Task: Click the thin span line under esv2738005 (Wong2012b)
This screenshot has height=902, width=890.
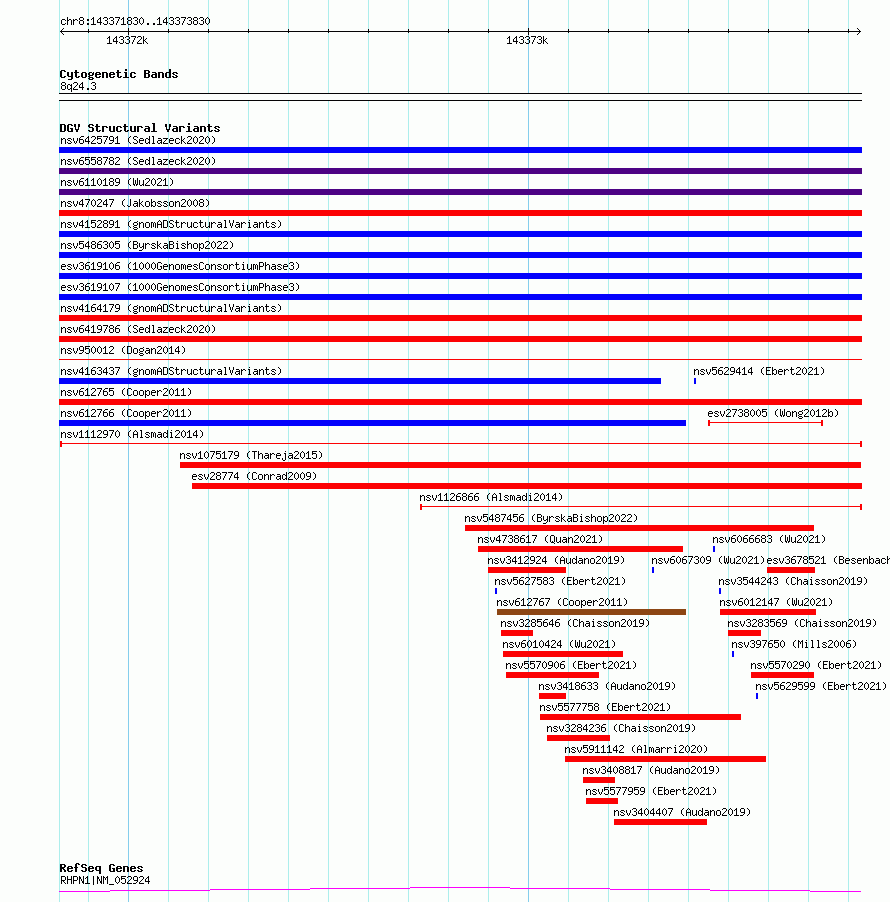Action: (765, 423)
